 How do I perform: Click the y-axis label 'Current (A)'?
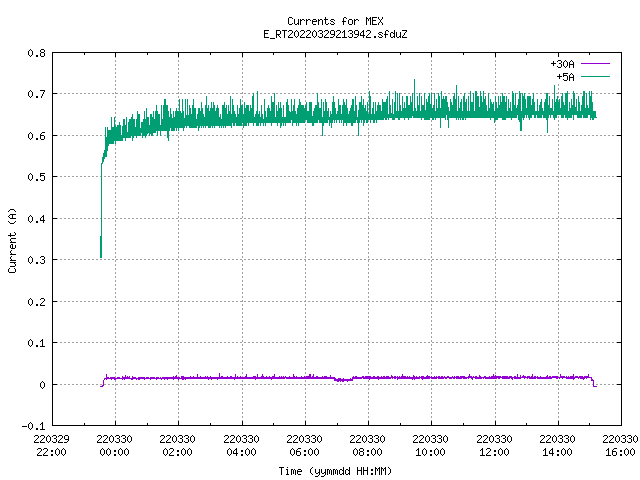[12, 240]
